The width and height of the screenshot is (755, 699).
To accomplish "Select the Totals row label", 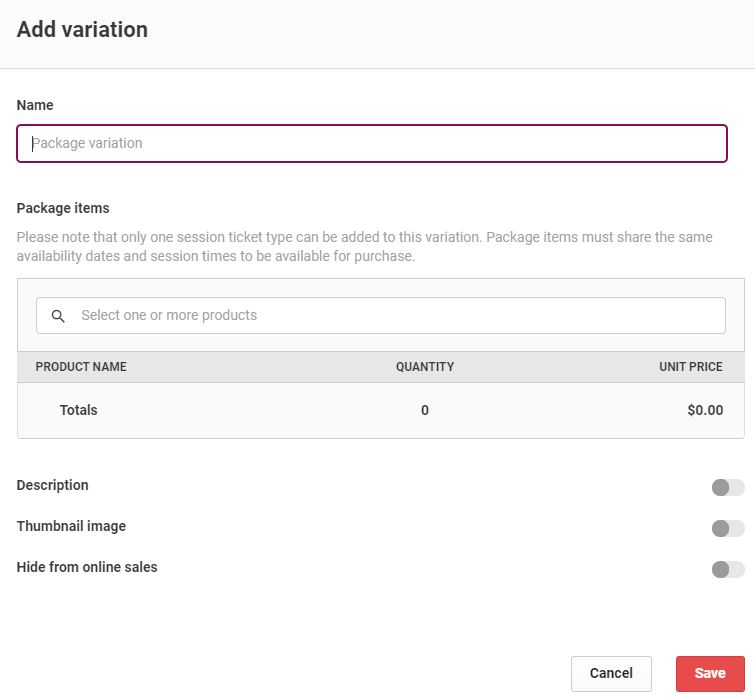I will (x=78, y=410).
